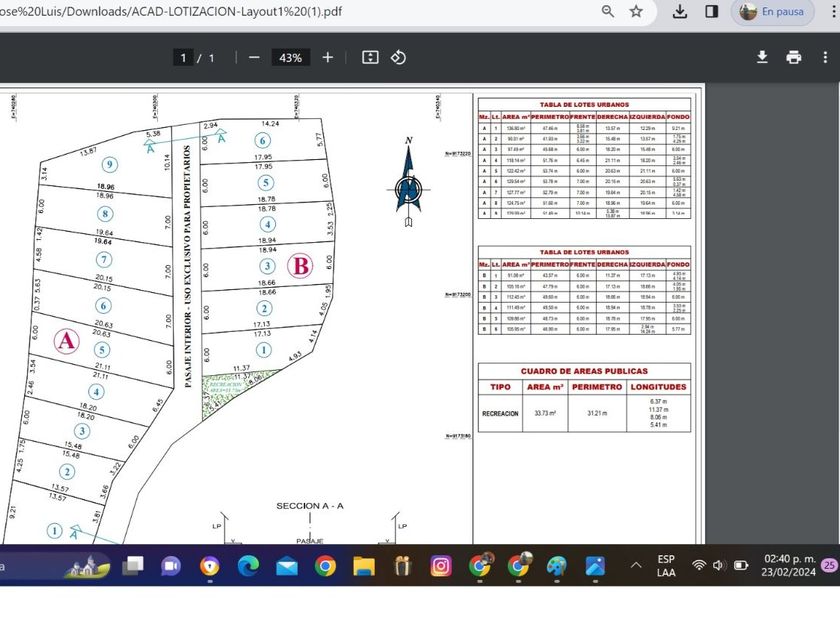This screenshot has height=630, width=840.
Task: Toggle the browser side panel
Action: click(x=711, y=12)
